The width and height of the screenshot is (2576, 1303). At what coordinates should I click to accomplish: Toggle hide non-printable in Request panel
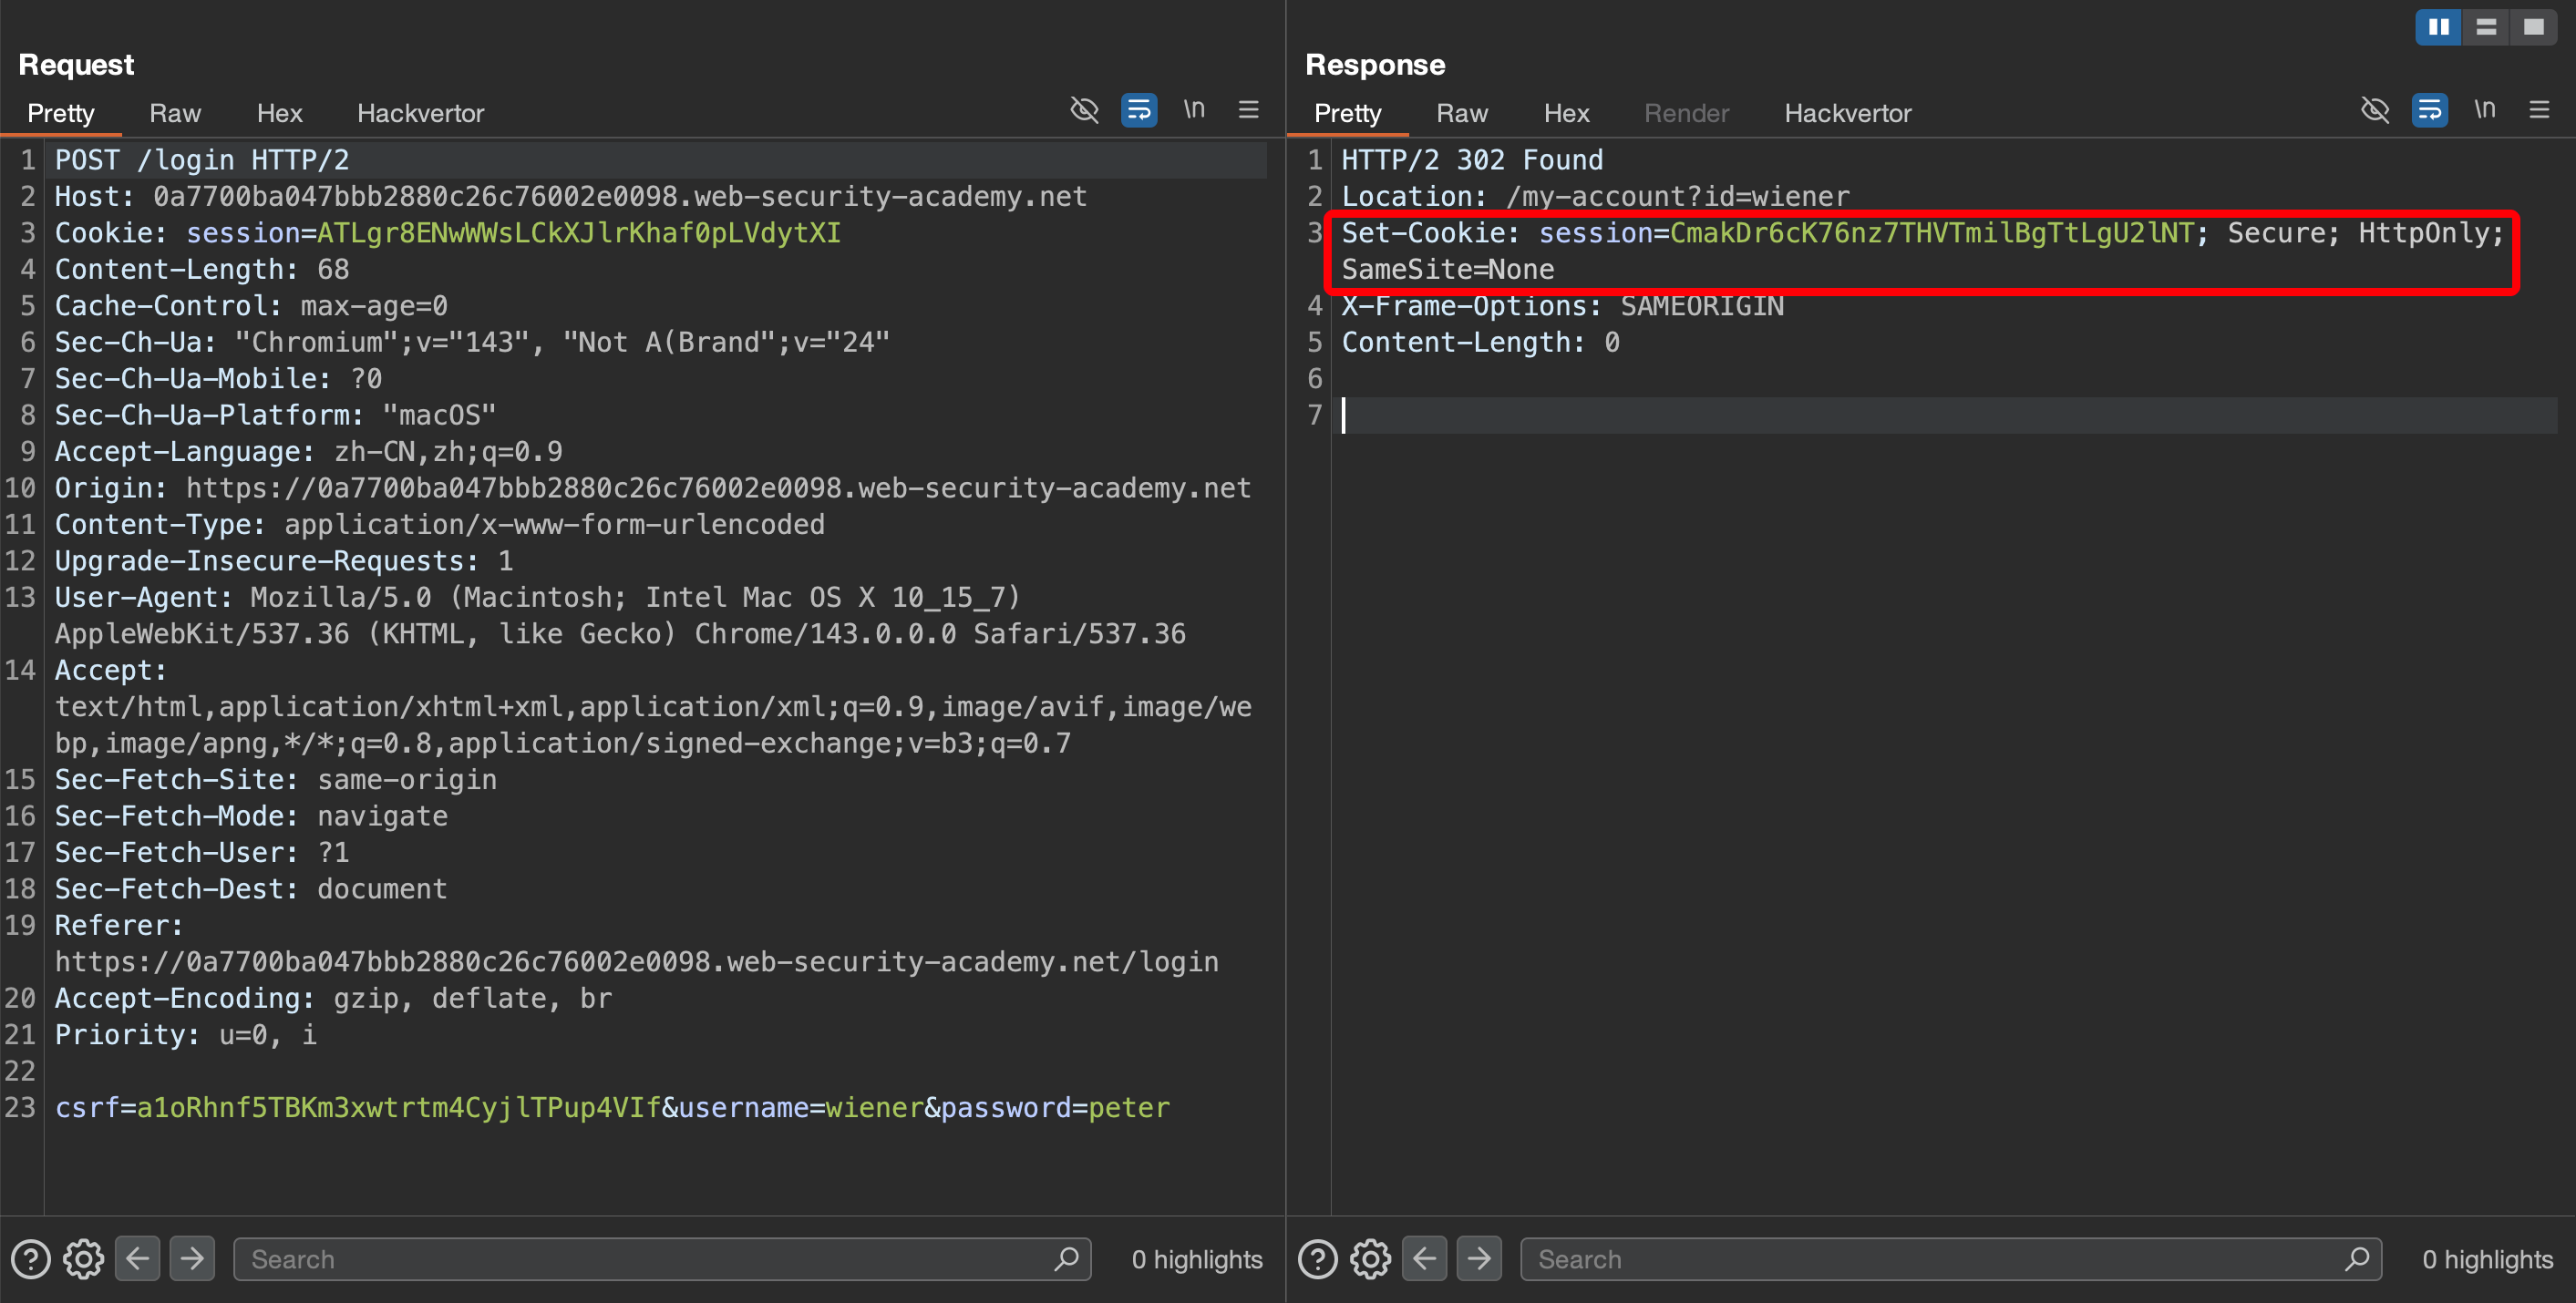pos(1084,110)
